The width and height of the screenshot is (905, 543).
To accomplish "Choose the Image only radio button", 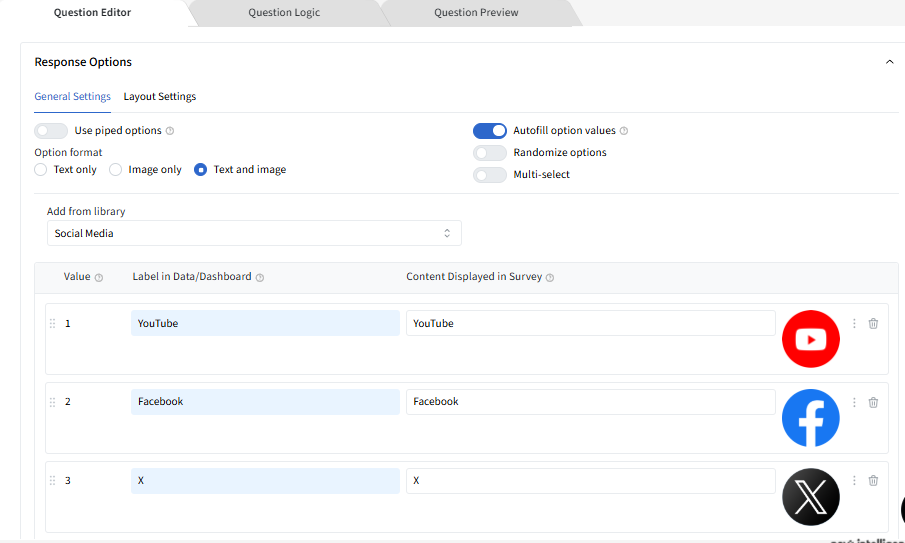I will (116, 170).
